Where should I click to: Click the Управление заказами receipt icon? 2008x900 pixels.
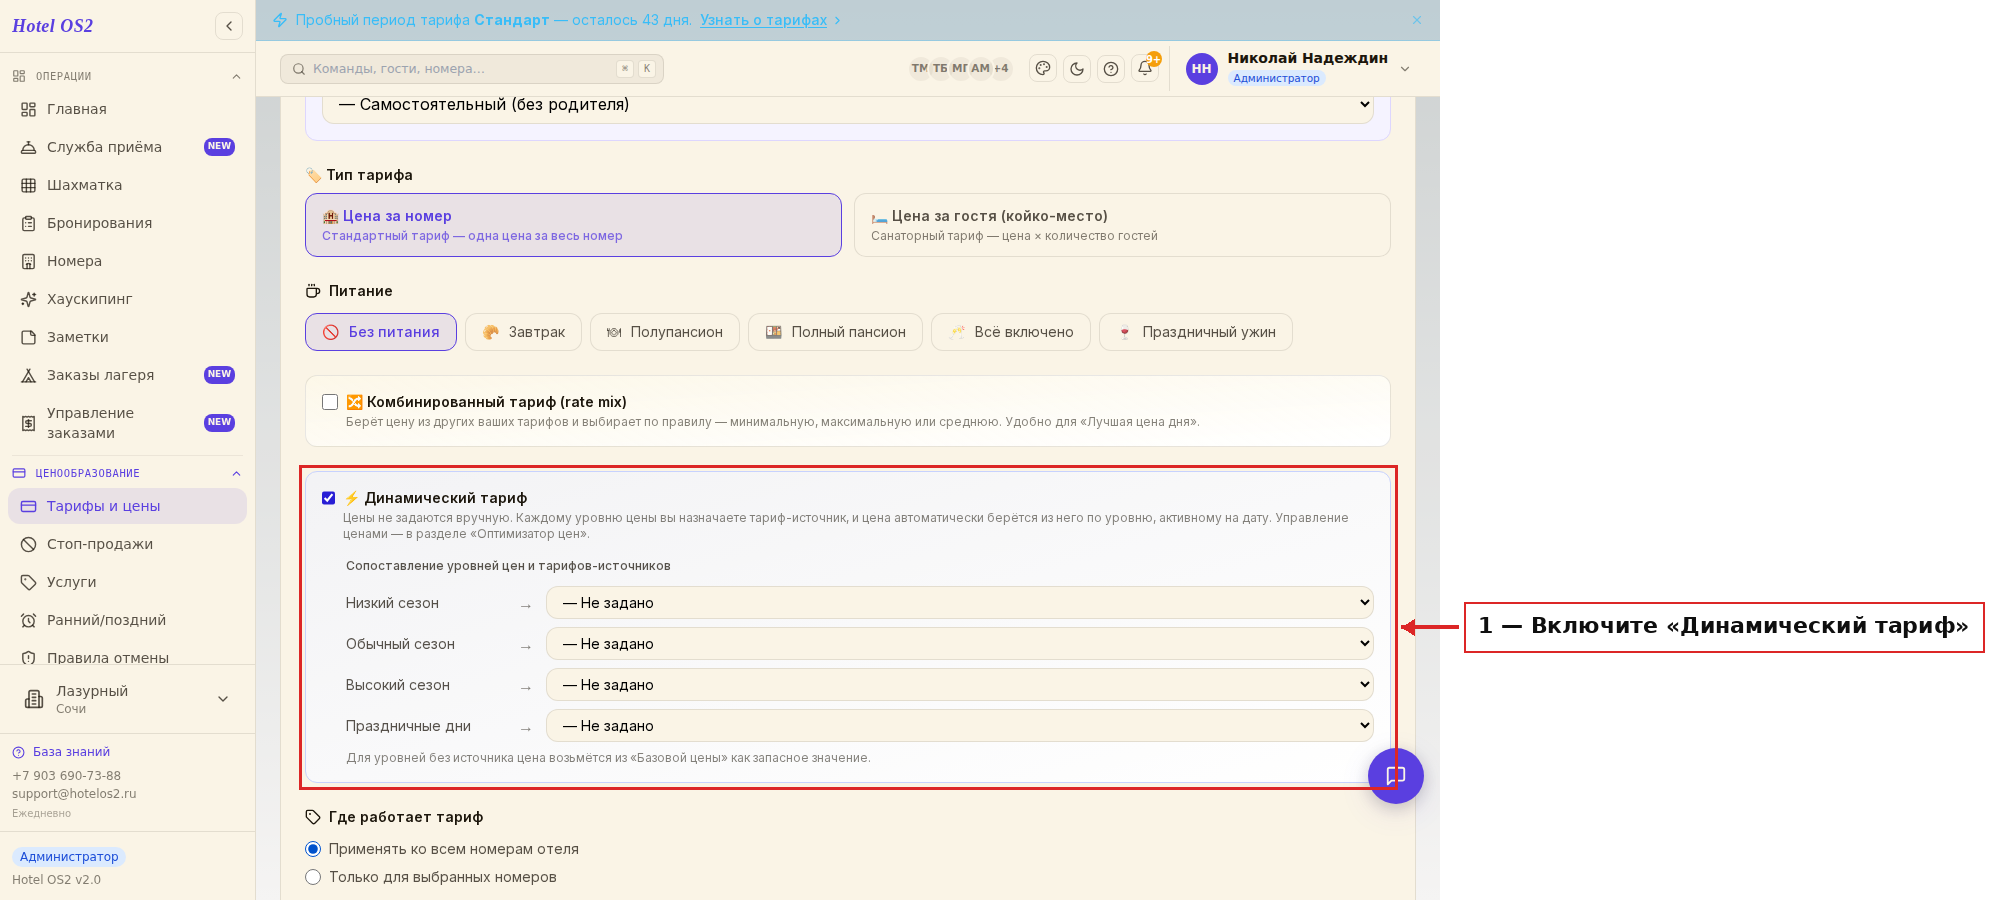pos(29,423)
